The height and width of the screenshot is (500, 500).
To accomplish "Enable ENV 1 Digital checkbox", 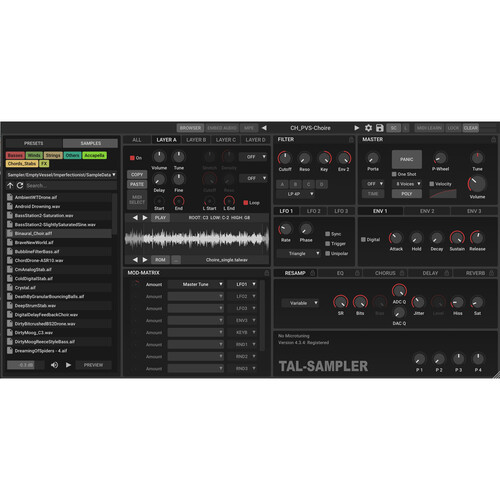I will pos(363,240).
